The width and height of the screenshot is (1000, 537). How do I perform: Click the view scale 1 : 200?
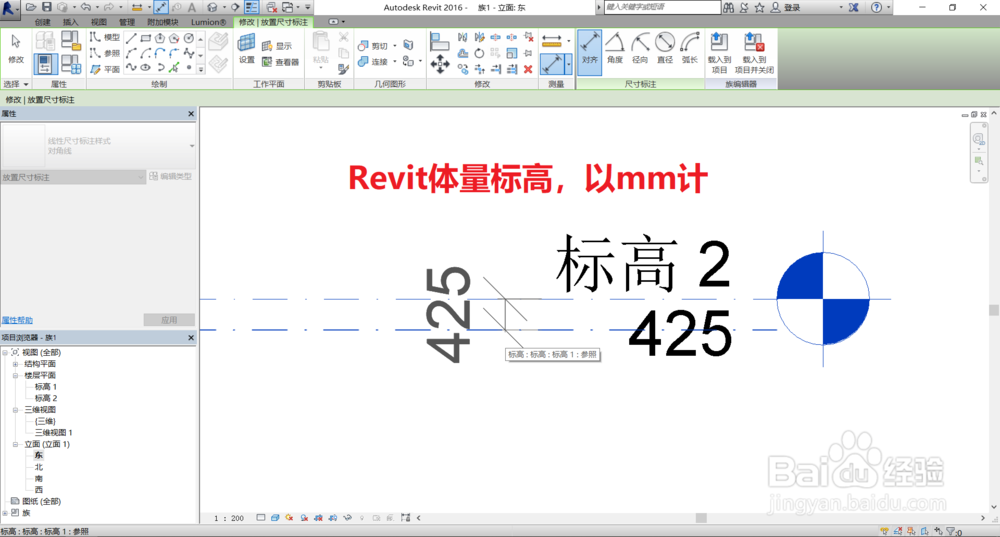[229, 519]
